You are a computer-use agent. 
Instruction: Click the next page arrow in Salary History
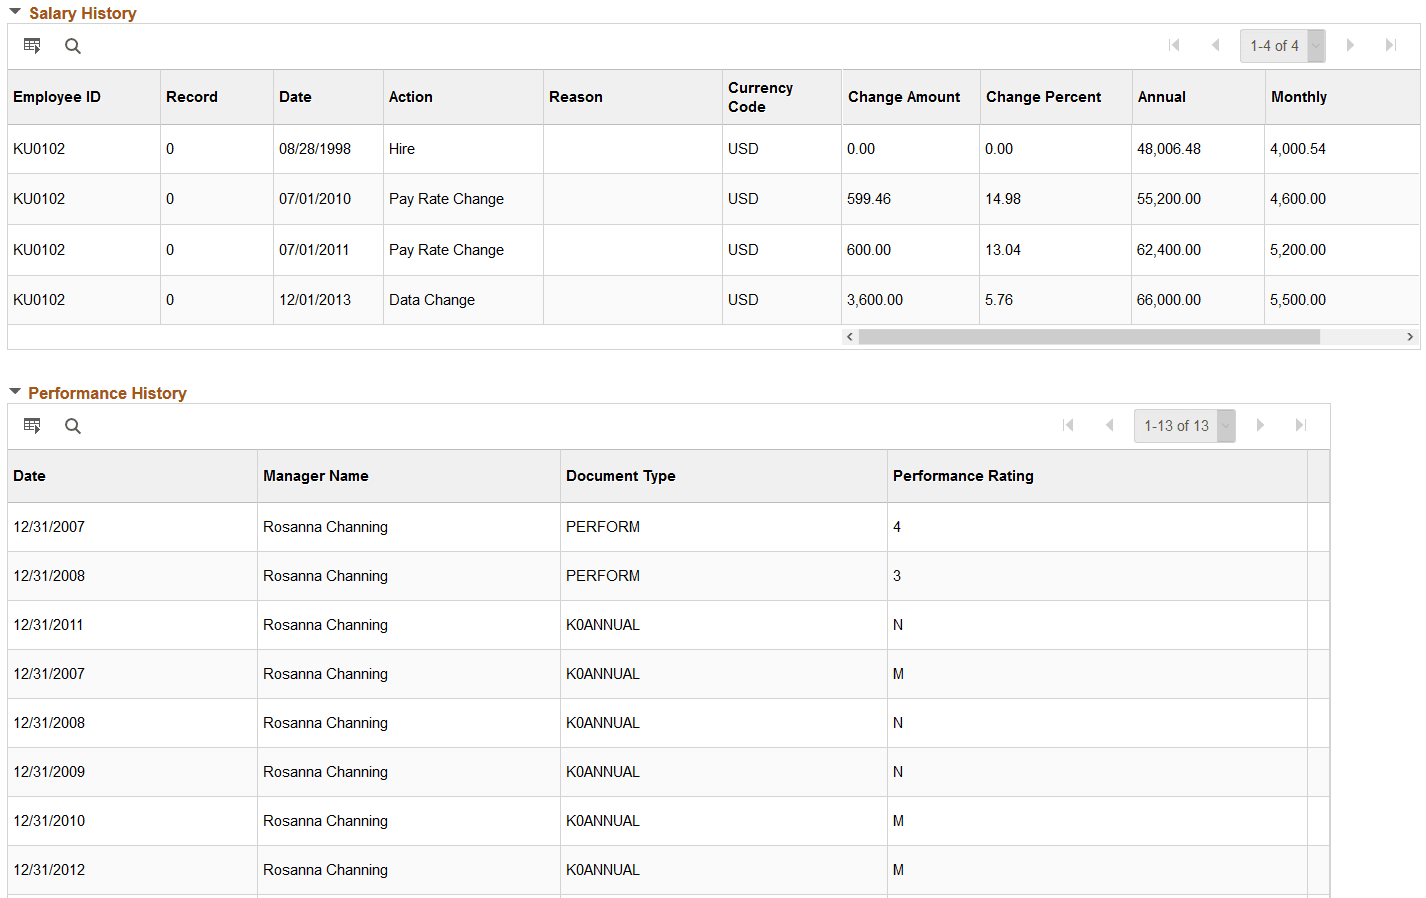point(1350,45)
